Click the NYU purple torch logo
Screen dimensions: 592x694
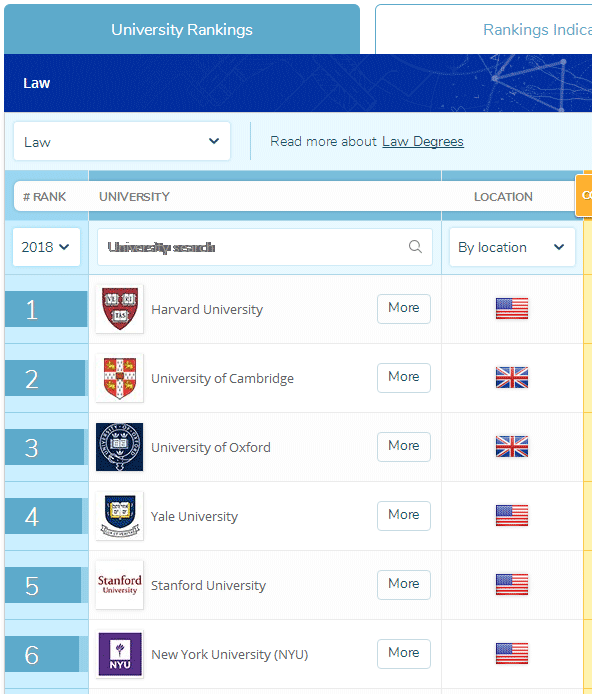click(x=119, y=654)
